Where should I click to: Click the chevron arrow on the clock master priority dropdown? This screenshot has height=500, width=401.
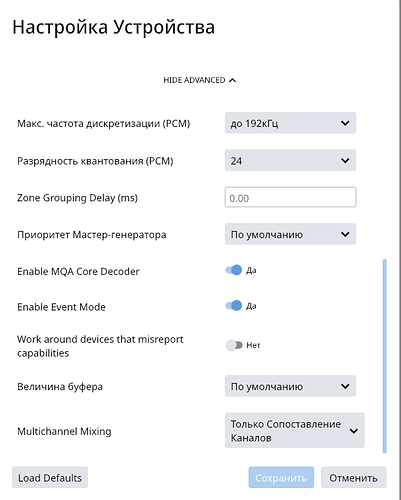[345, 234]
